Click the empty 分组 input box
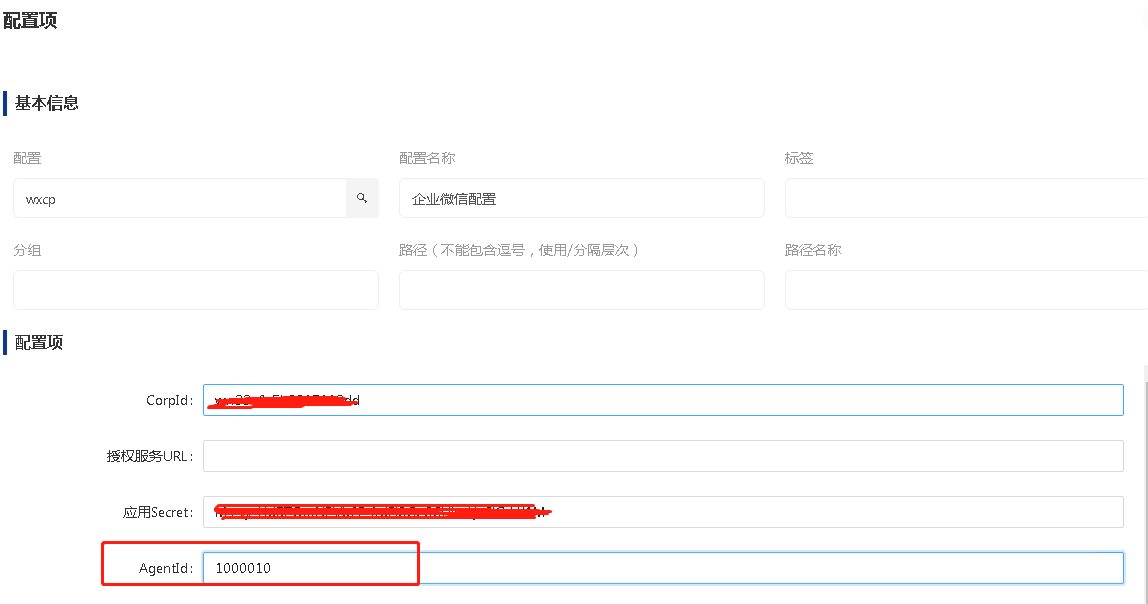Screen dimensions: 1148x604 point(196,290)
